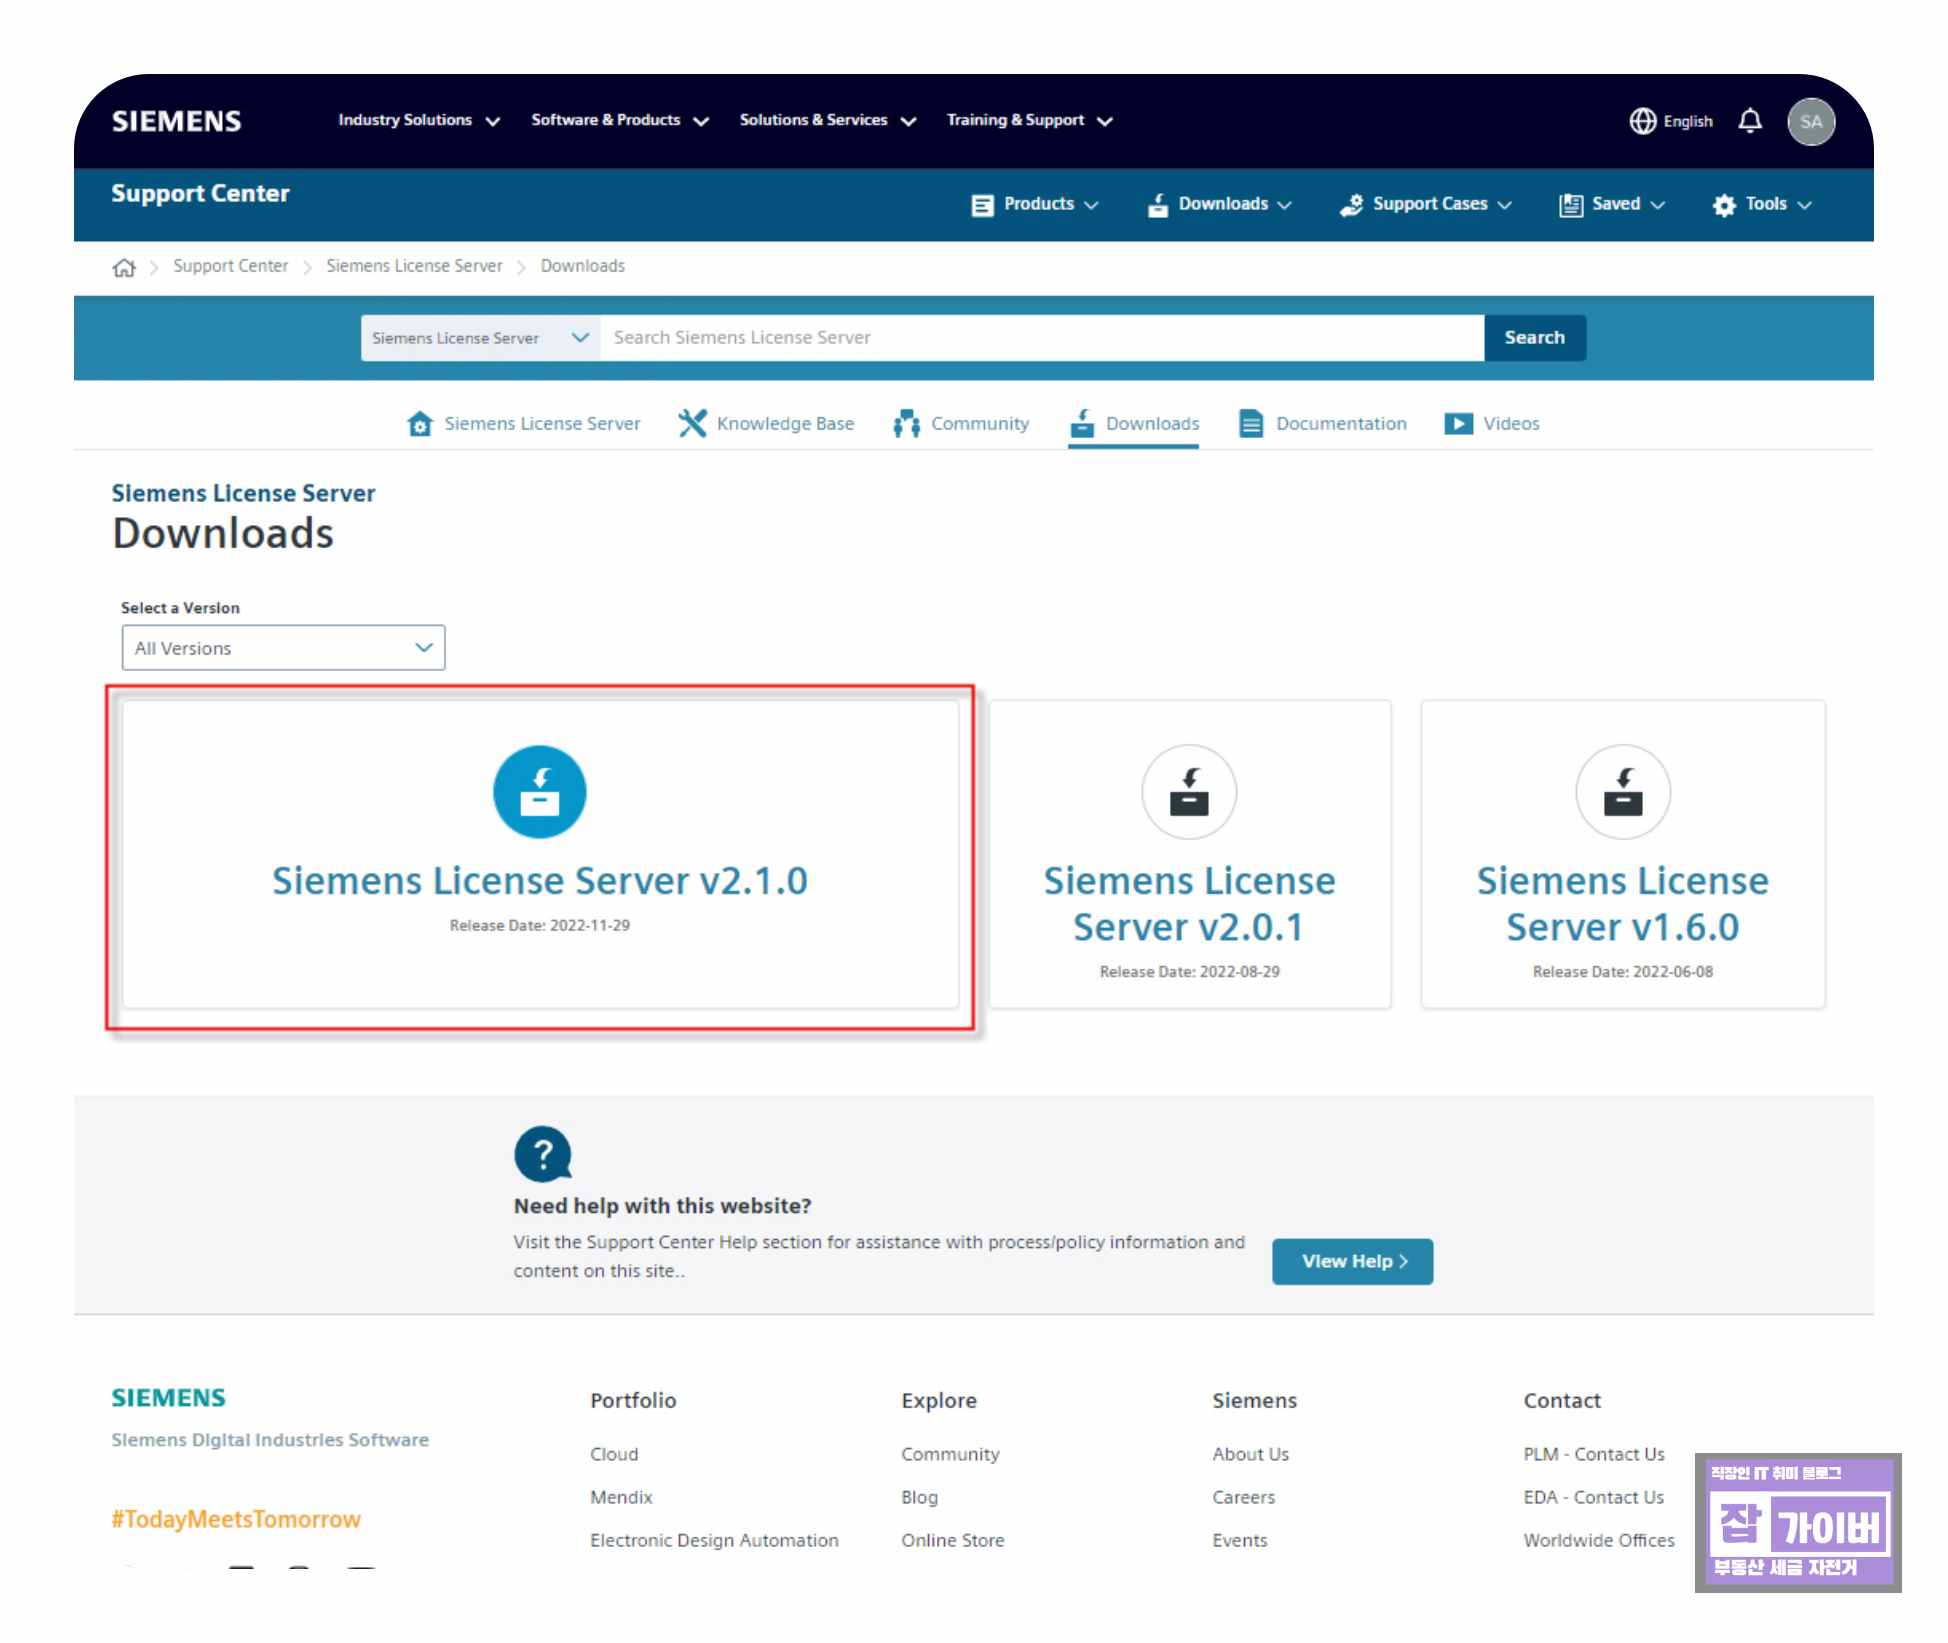Open the SA user avatar menu

[1810, 121]
